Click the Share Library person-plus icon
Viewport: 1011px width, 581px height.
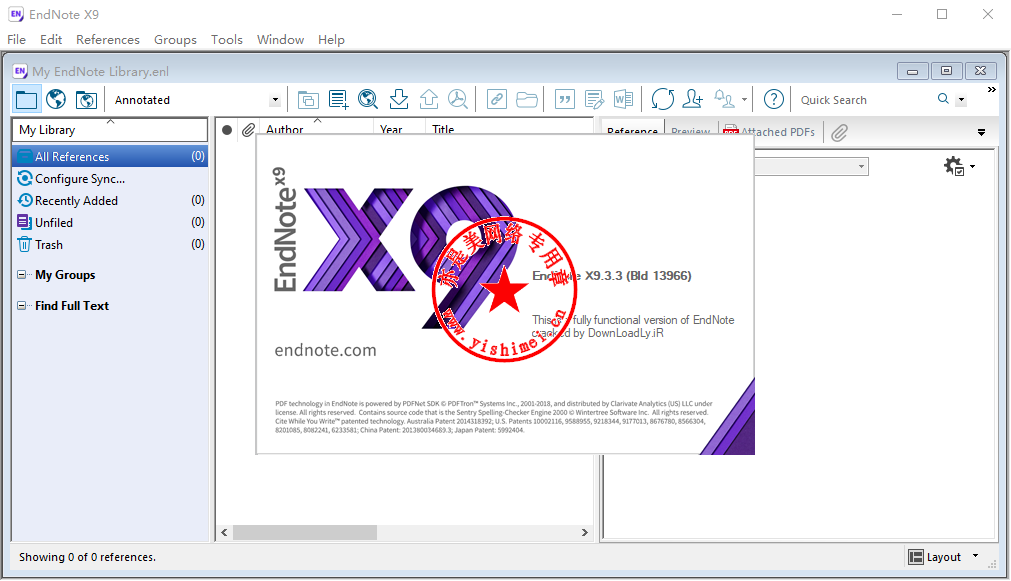[x=692, y=99]
